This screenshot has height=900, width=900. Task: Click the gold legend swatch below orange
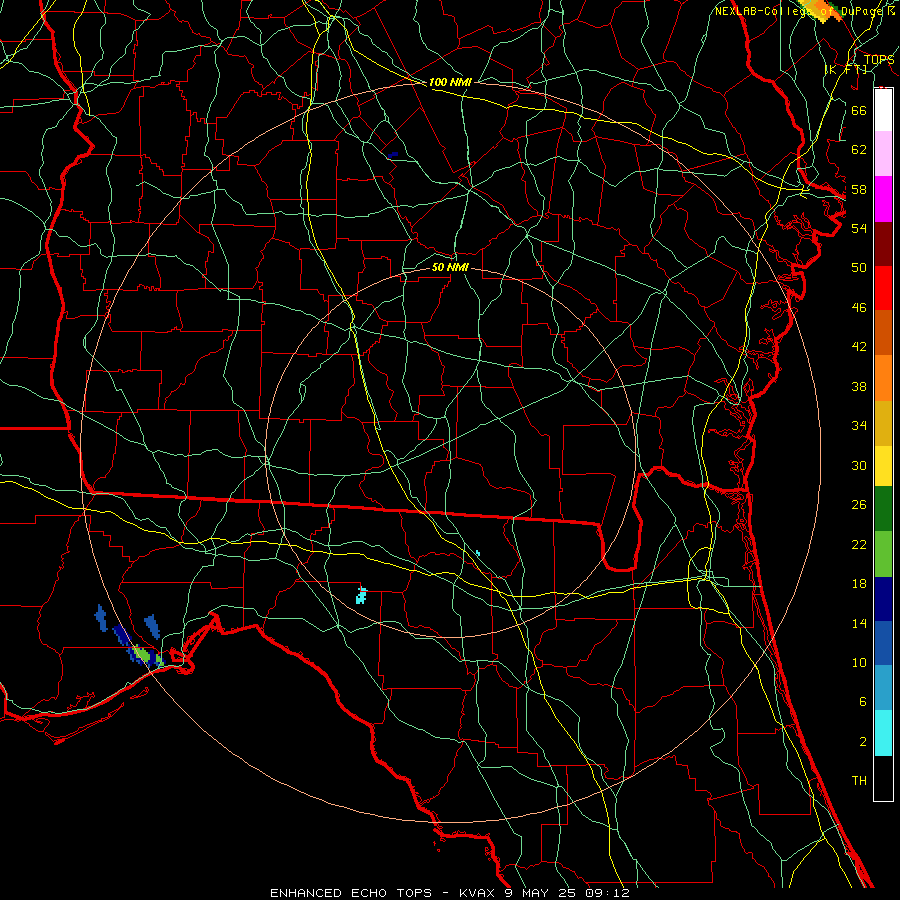click(x=883, y=424)
